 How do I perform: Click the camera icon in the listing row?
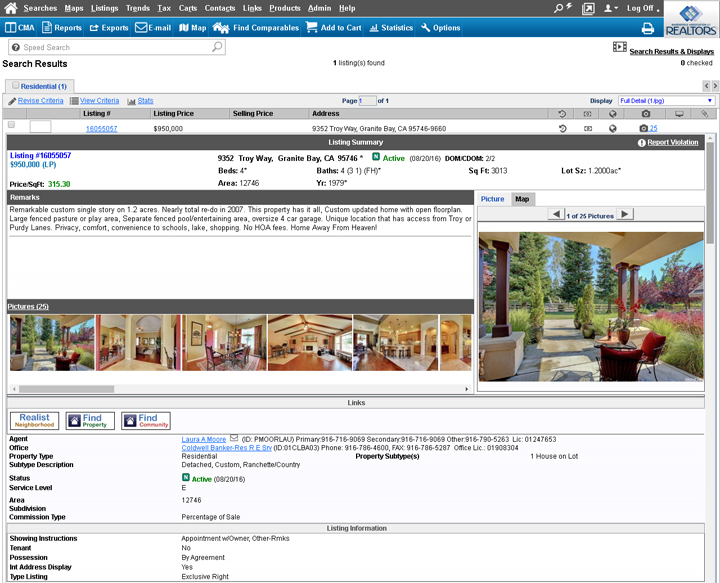coord(645,128)
